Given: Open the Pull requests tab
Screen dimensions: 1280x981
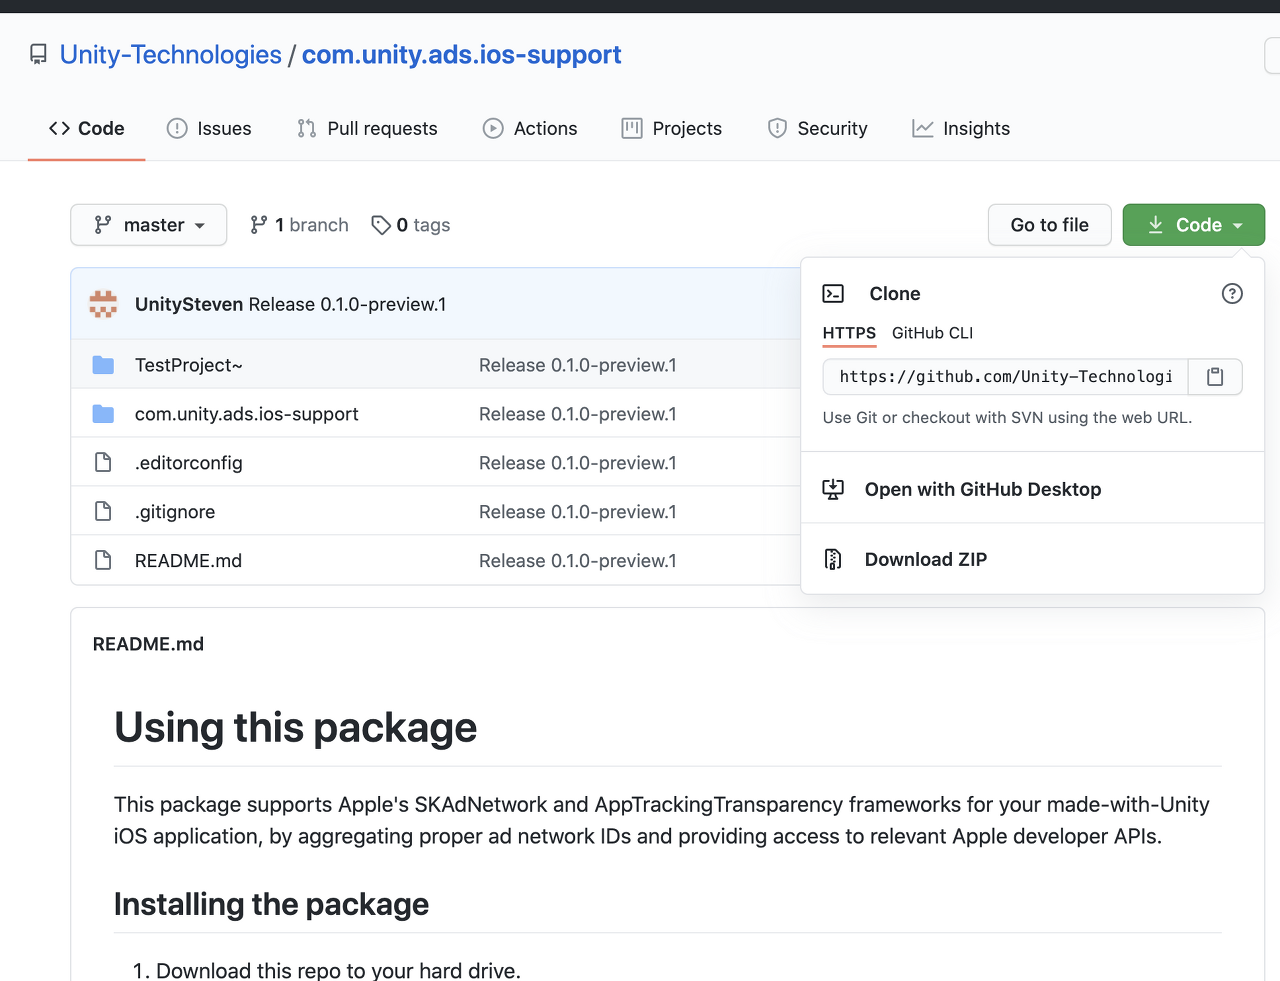Looking at the screenshot, I should [367, 128].
